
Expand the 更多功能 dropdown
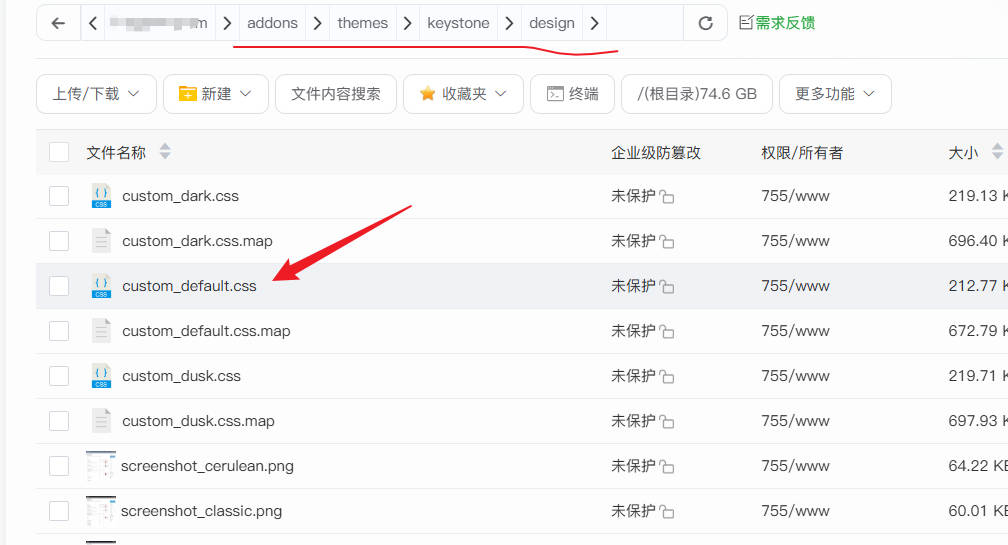coord(834,94)
